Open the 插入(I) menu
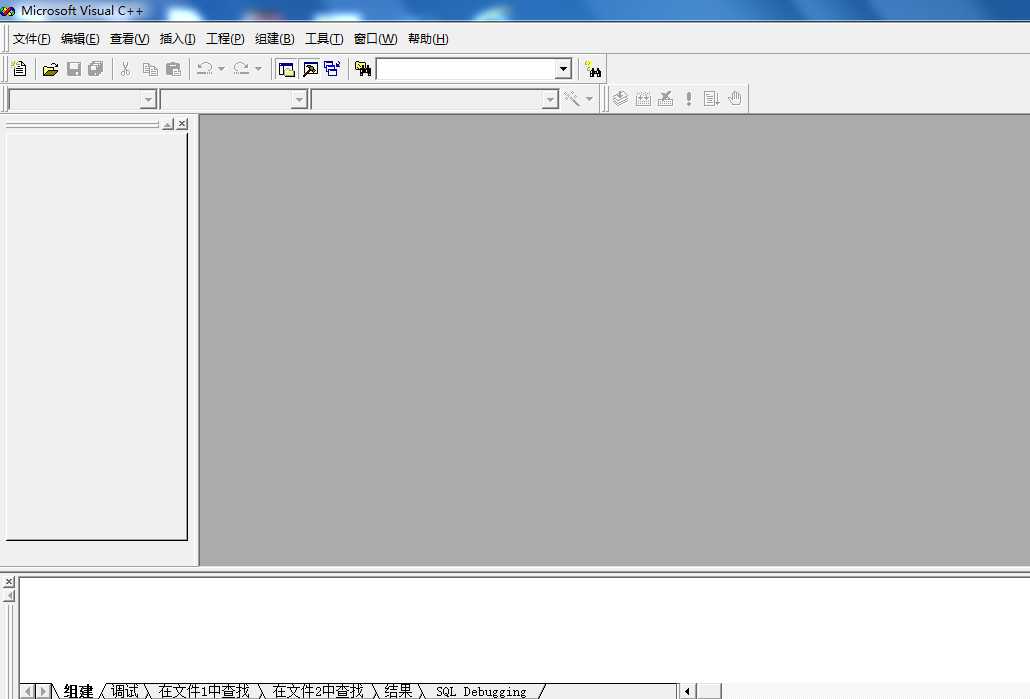The height and width of the screenshot is (699, 1030). coord(177,39)
